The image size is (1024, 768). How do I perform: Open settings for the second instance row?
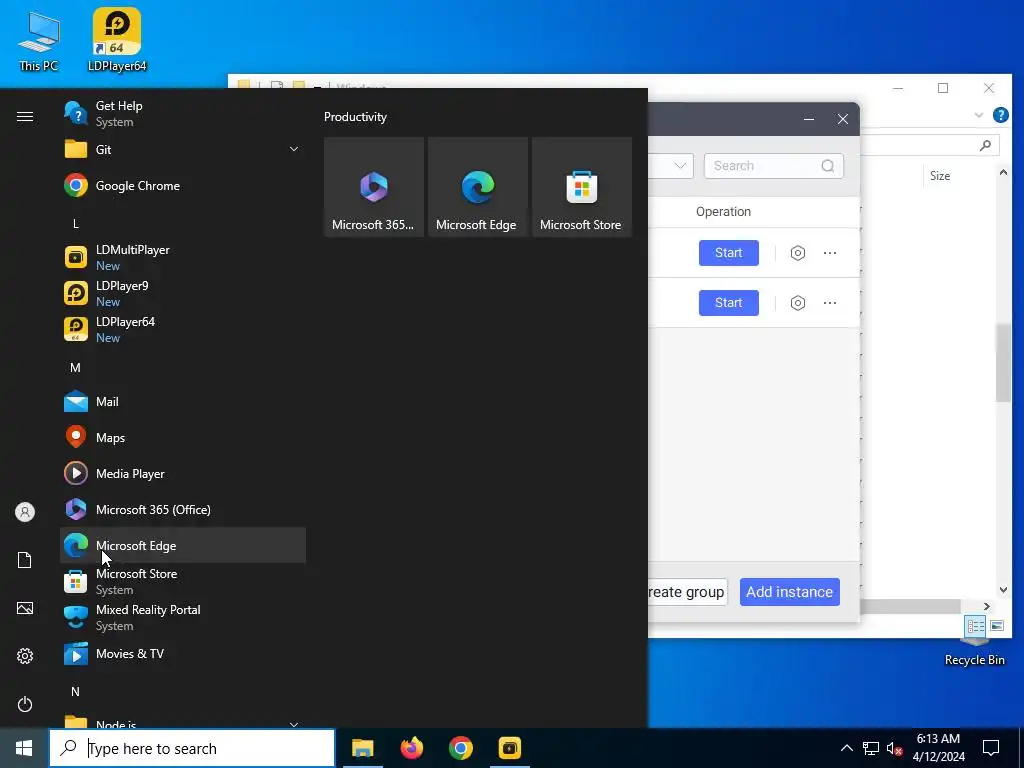point(797,302)
